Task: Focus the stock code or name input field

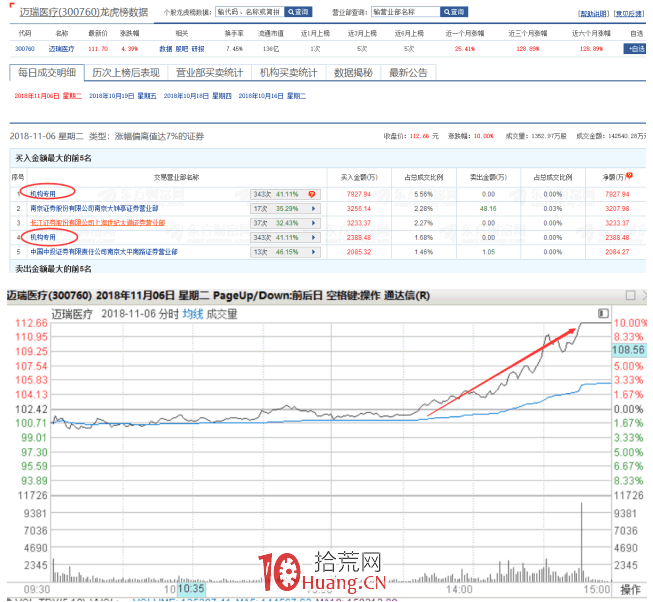Action: click(250, 12)
